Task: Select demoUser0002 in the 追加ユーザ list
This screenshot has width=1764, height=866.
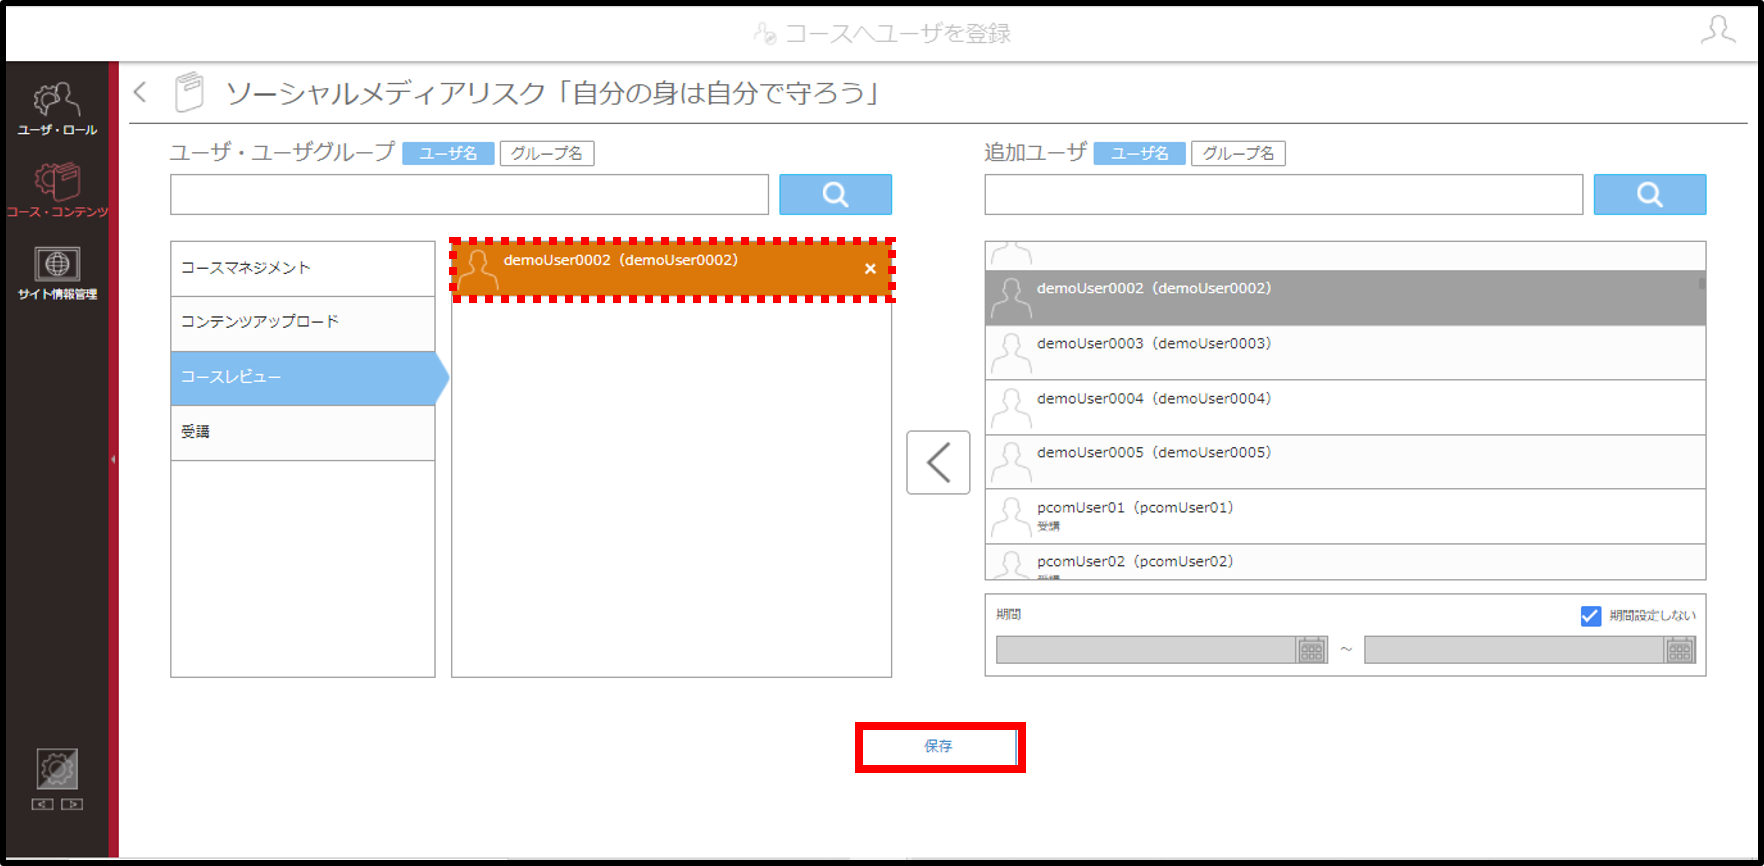Action: [x=1345, y=297]
